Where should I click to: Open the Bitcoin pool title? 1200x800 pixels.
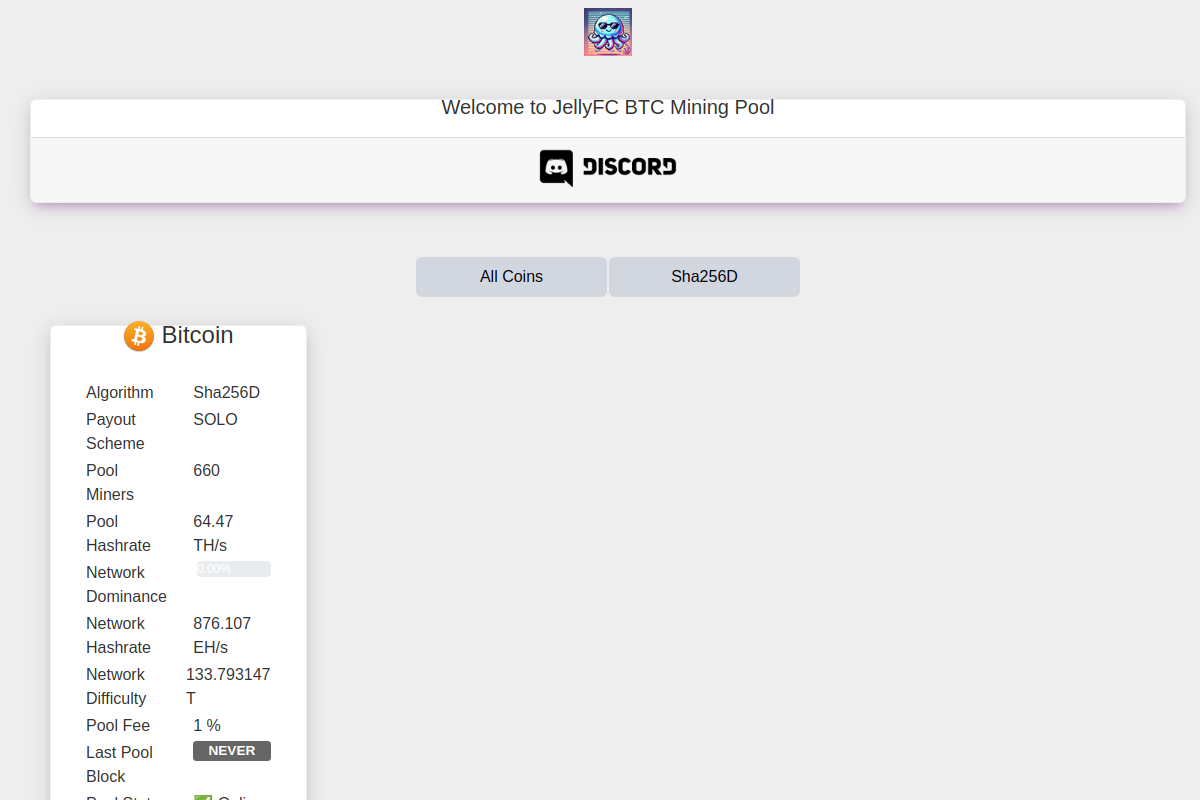point(197,335)
